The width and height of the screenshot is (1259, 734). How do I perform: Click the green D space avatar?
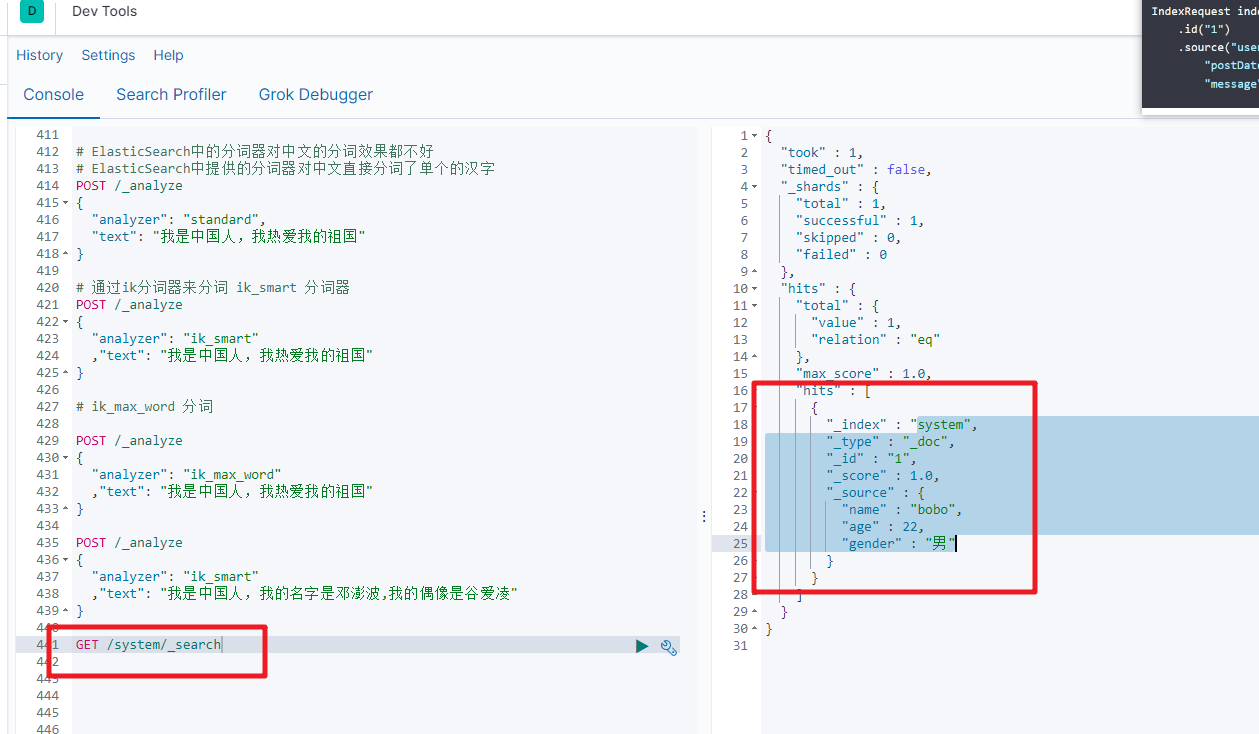point(32,11)
